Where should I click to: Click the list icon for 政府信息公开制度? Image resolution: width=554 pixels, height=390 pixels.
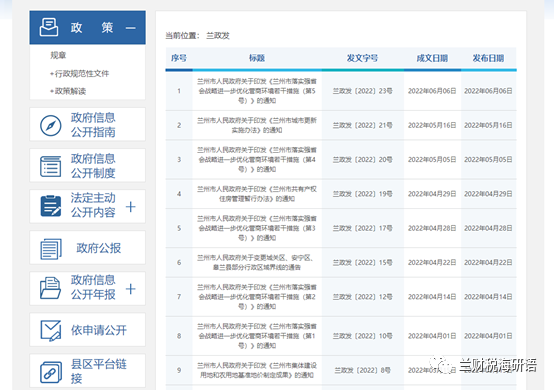pyautogui.click(x=51, y=166)
